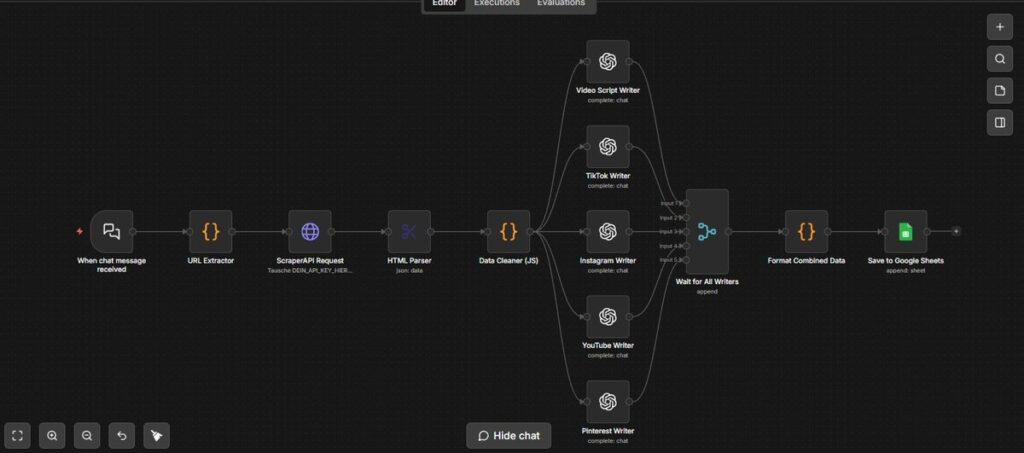Click the tidy up workflow button
Screen dimensions: 1024x453
[x=157, y=435]
